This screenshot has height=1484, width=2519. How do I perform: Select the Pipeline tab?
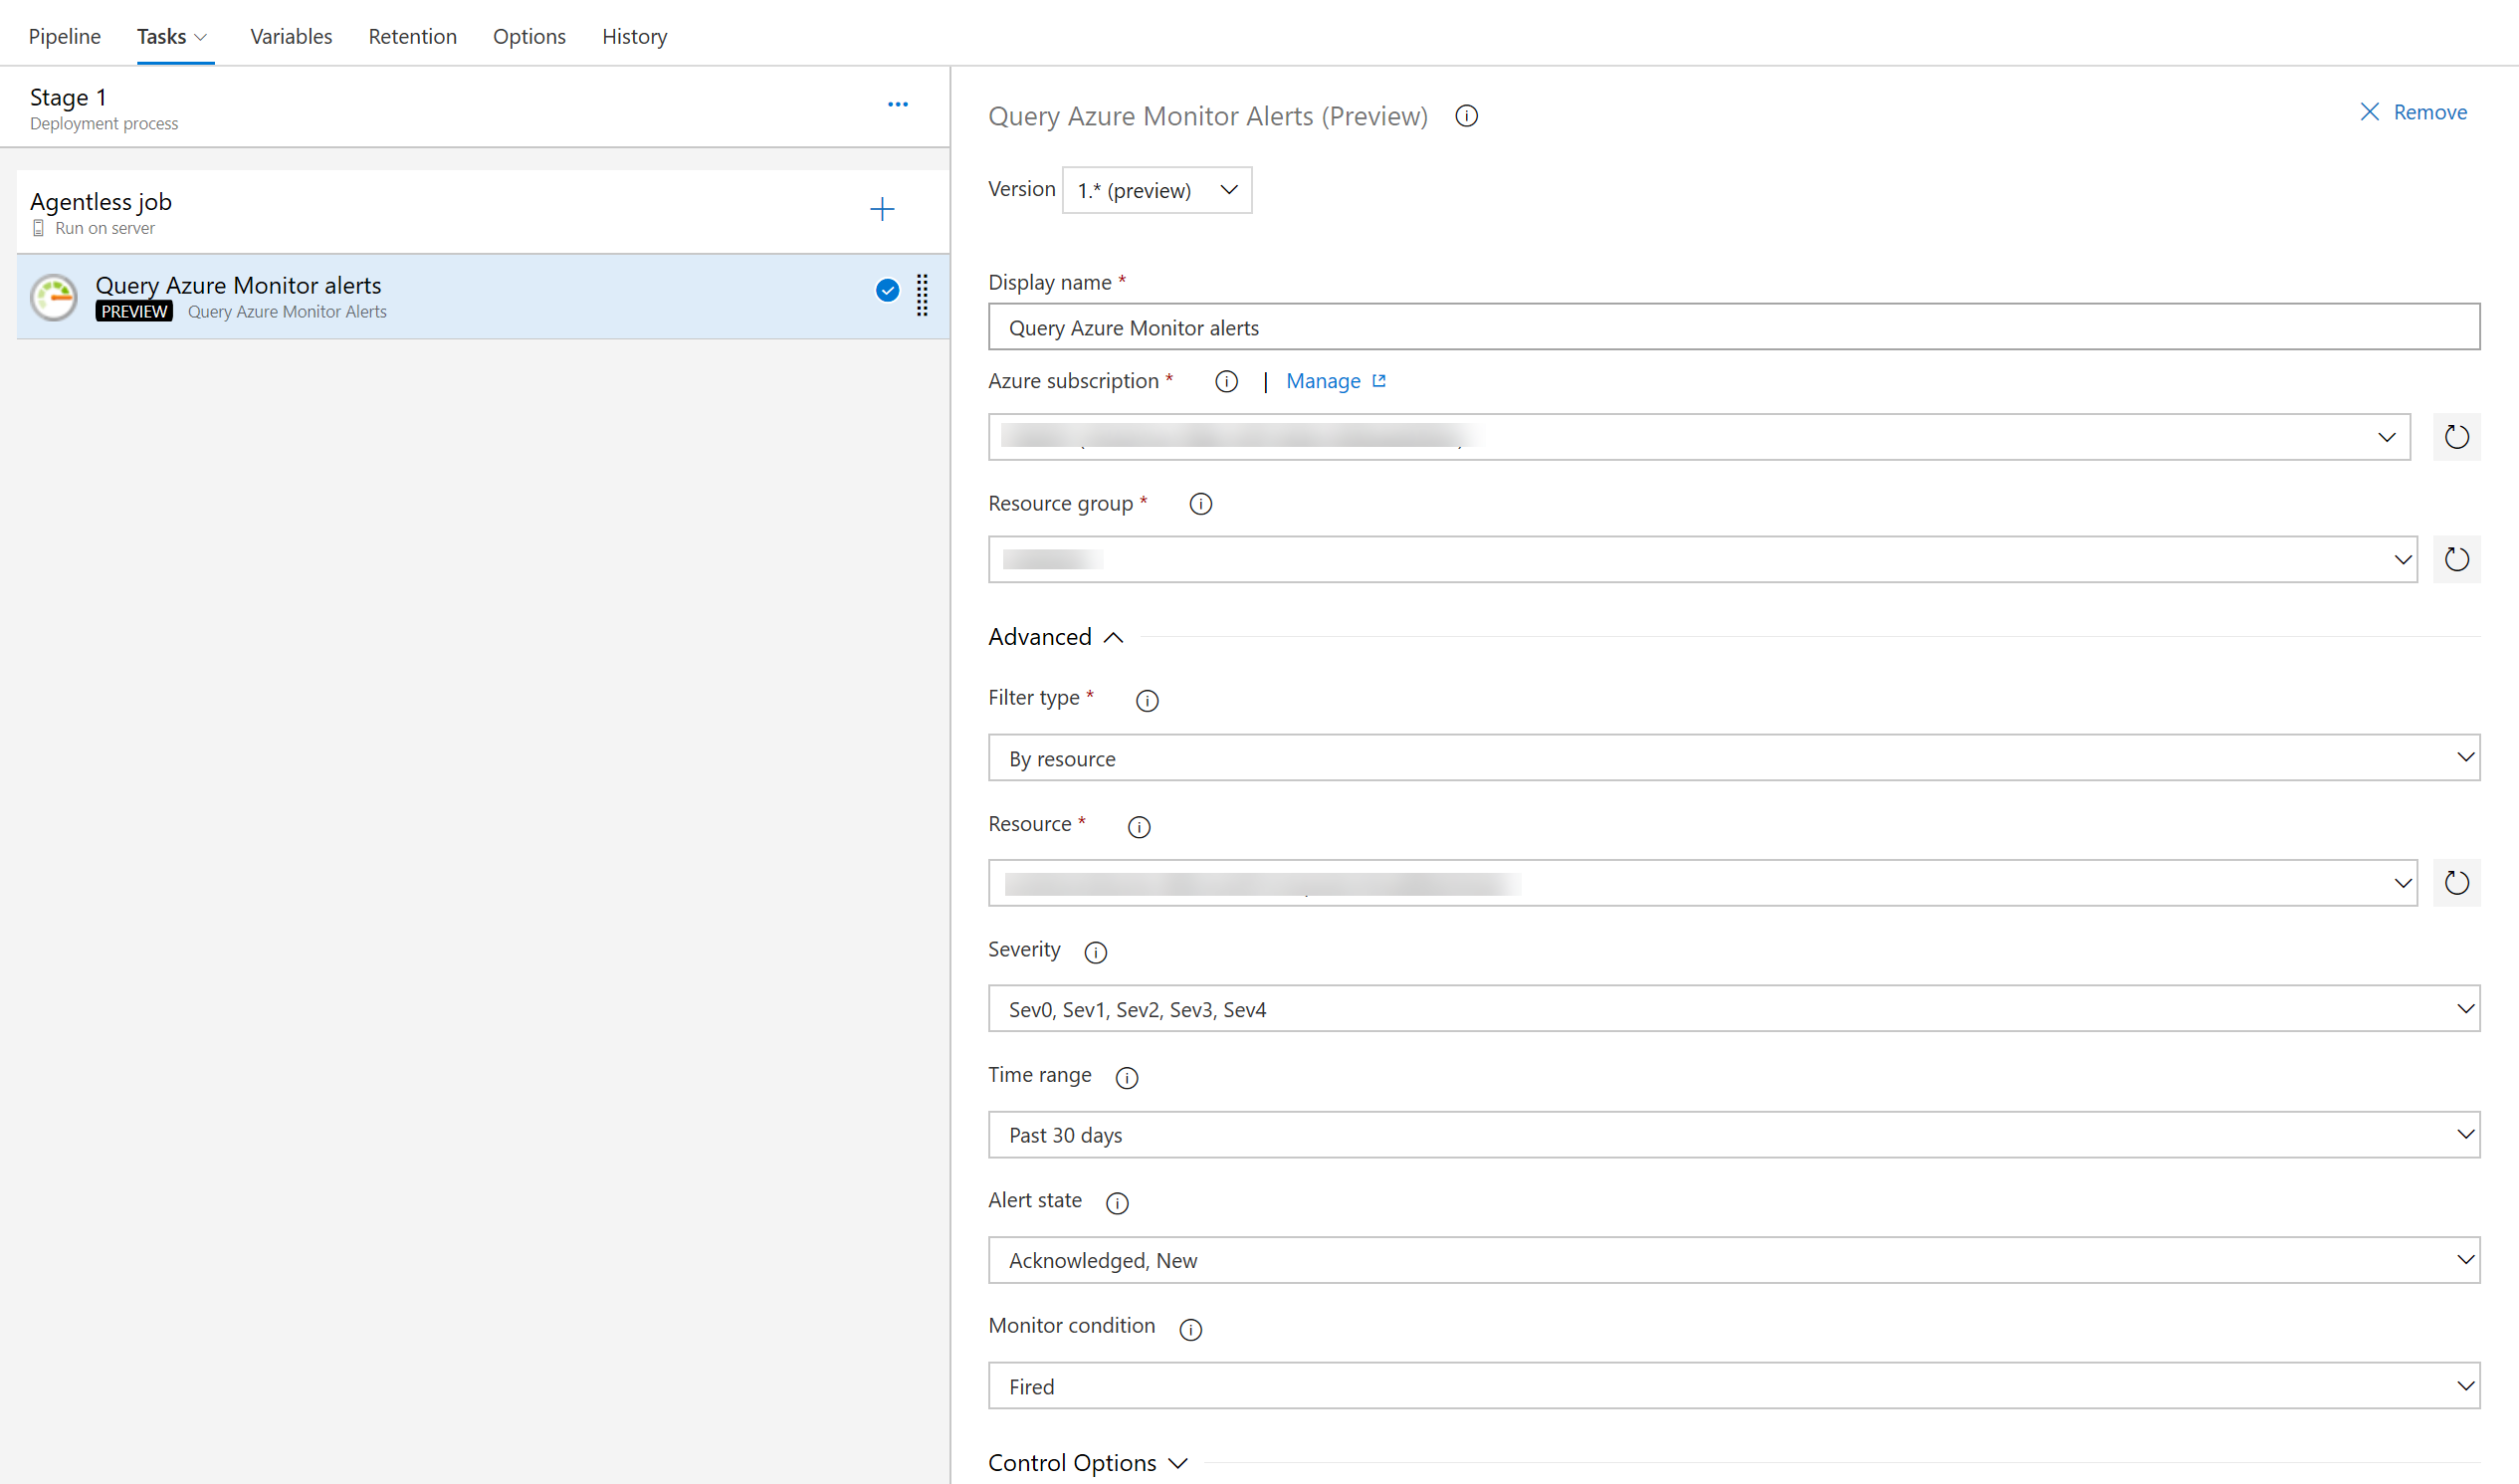tap(62, 36)
